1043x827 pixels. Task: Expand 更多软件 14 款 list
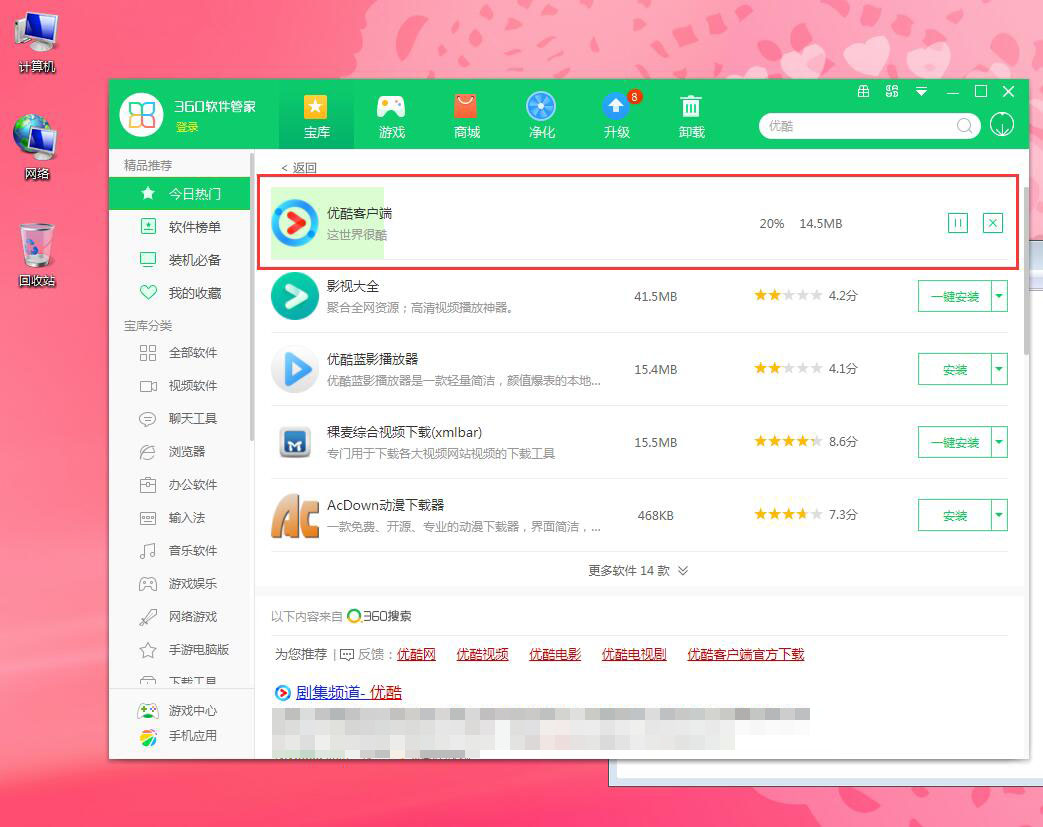coord(638,571)
